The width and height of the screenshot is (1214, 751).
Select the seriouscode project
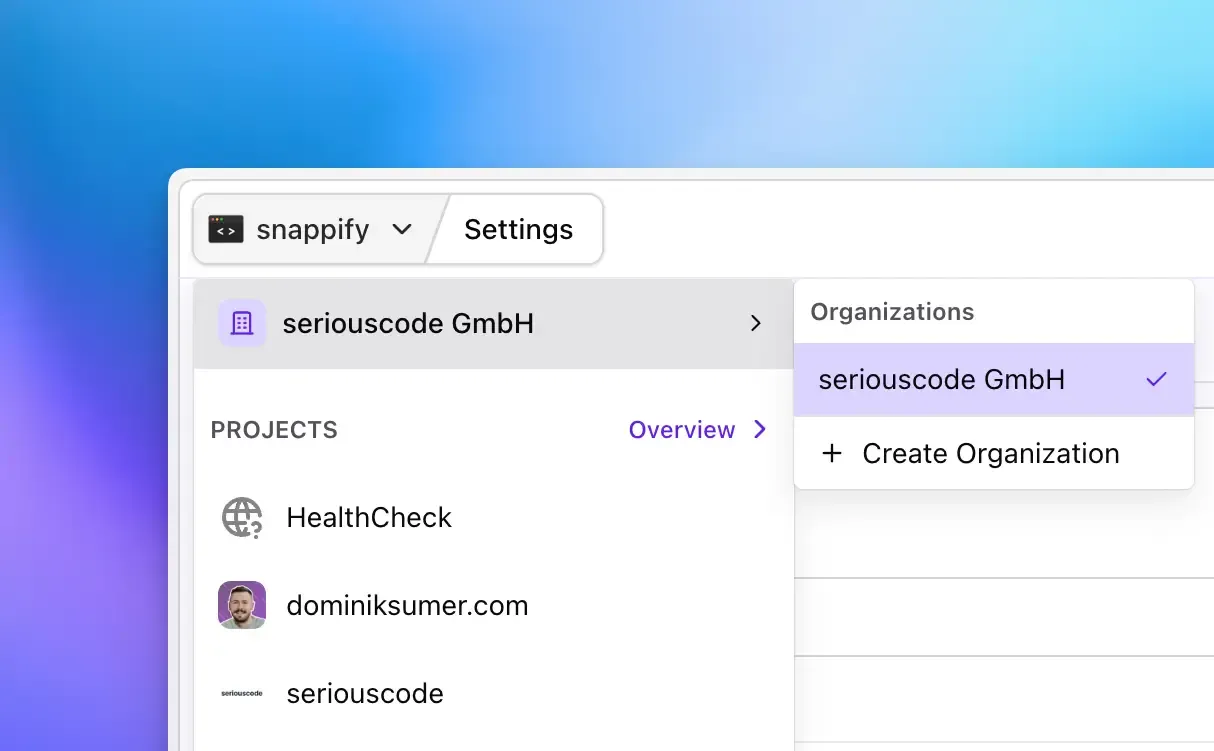click(364, 693)
